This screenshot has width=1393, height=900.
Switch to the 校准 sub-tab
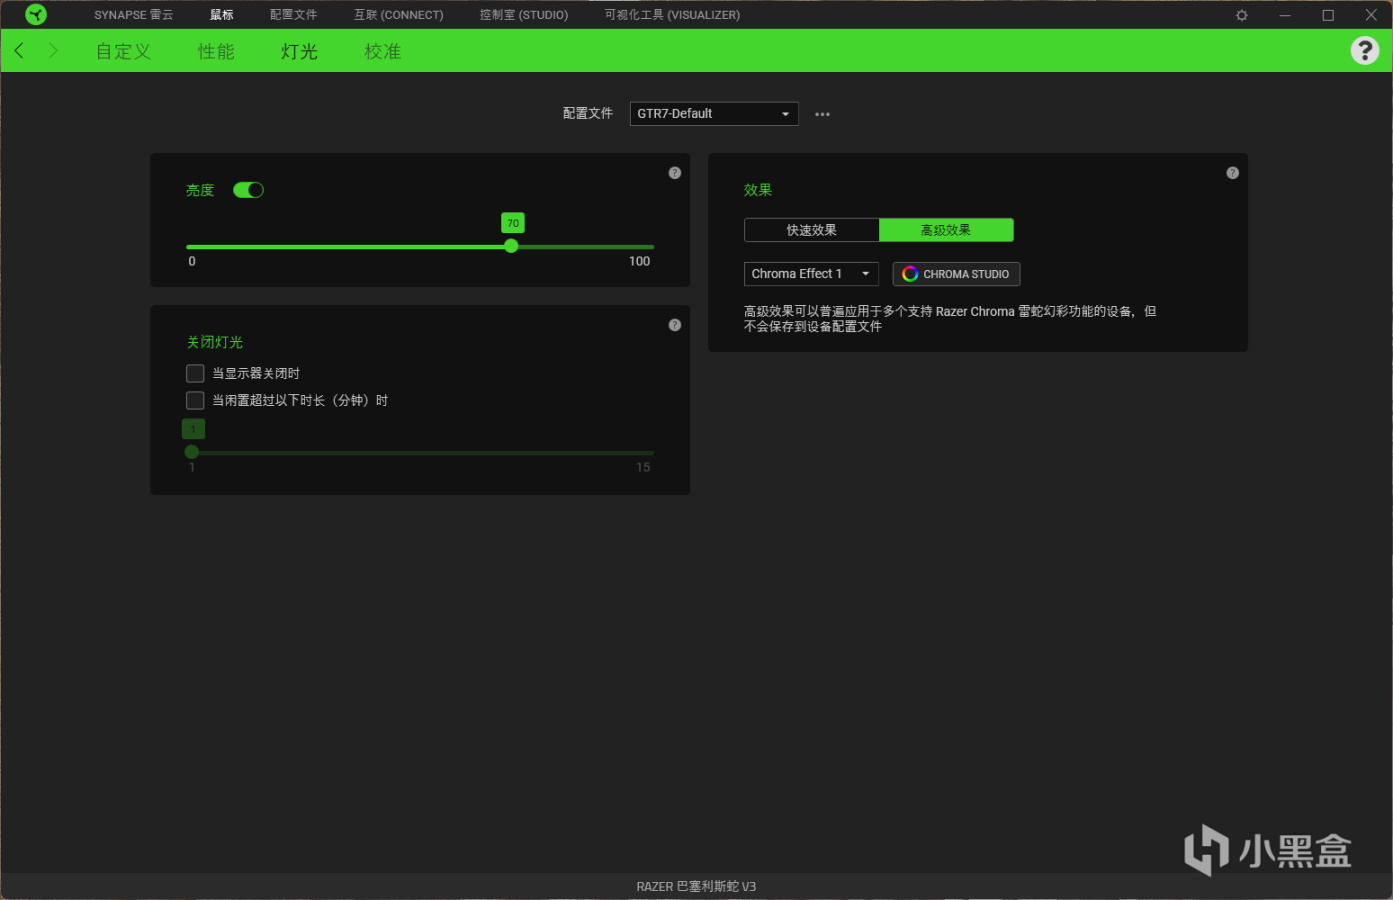383,51
